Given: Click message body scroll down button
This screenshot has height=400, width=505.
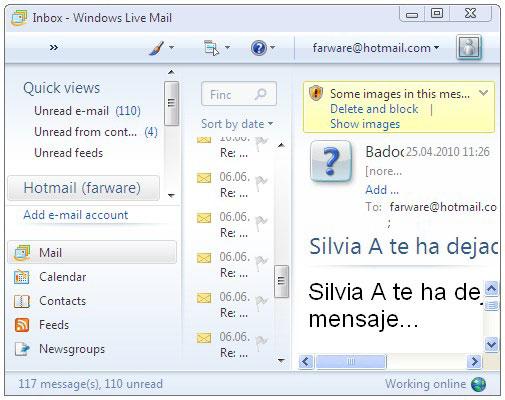Looking at the screenshot, I should 492,344.
